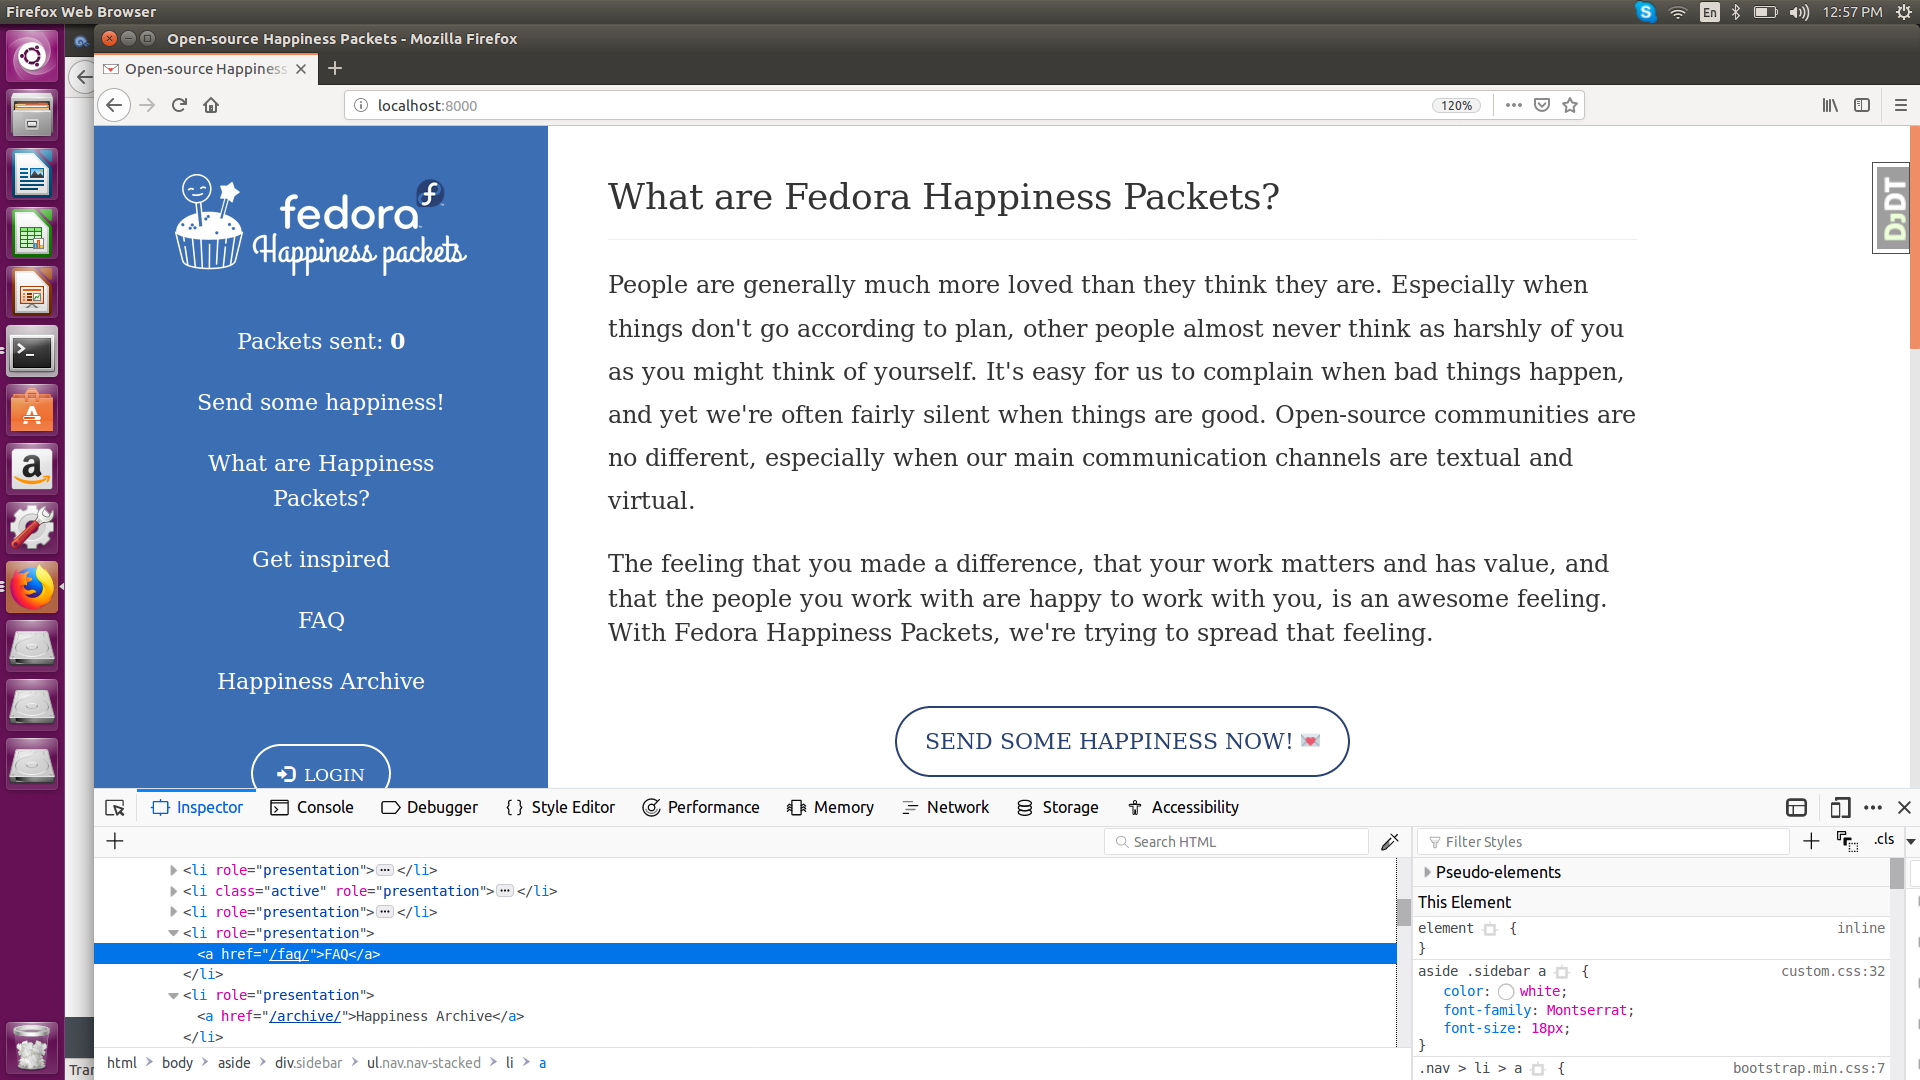Toggle the .cls class panel
Viewport: 1920px width, 1080px height.
tap(1884, 840)
